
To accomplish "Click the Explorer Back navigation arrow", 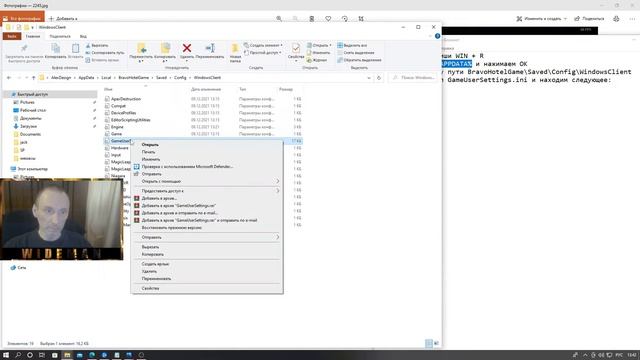I will coord(9,78).
